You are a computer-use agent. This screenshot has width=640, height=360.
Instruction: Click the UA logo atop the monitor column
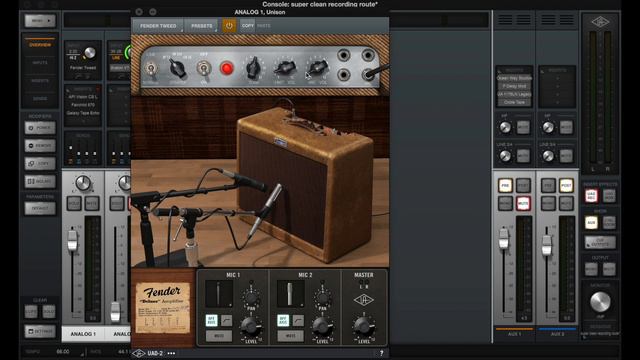pyautogui.click(x=600, y=22)
